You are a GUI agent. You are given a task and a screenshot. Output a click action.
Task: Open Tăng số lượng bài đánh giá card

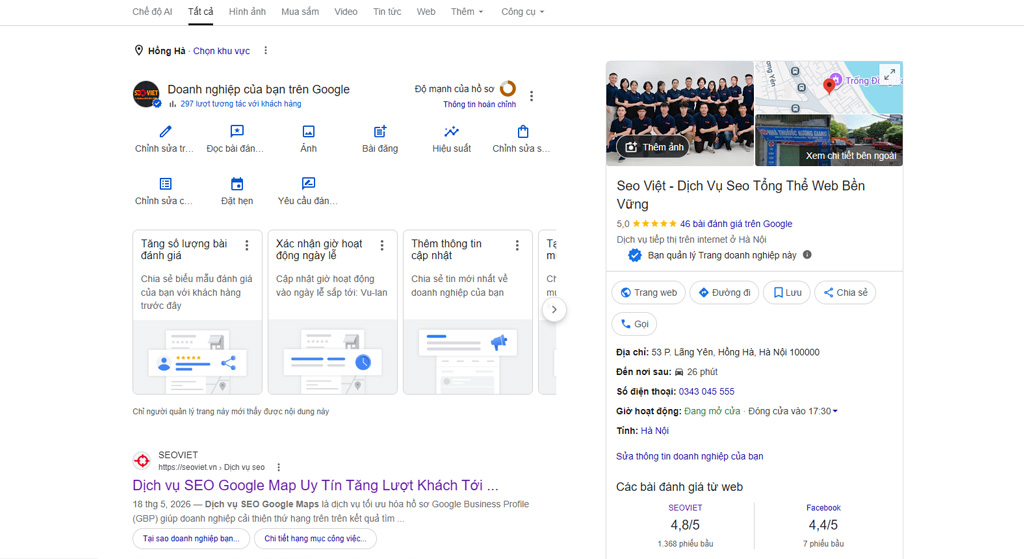[197, 312]
